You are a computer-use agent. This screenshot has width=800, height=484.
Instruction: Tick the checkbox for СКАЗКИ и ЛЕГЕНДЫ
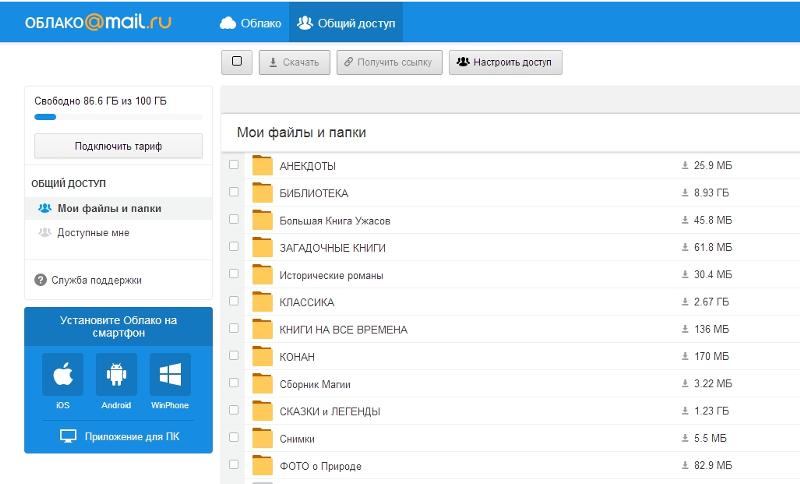[x=234, y=410]
